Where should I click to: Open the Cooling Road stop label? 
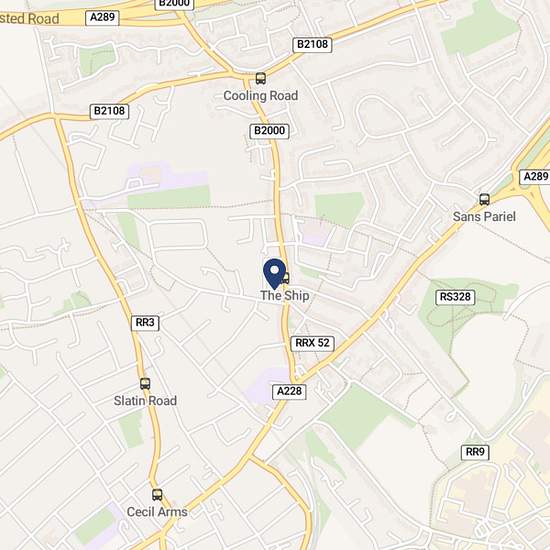261,95
